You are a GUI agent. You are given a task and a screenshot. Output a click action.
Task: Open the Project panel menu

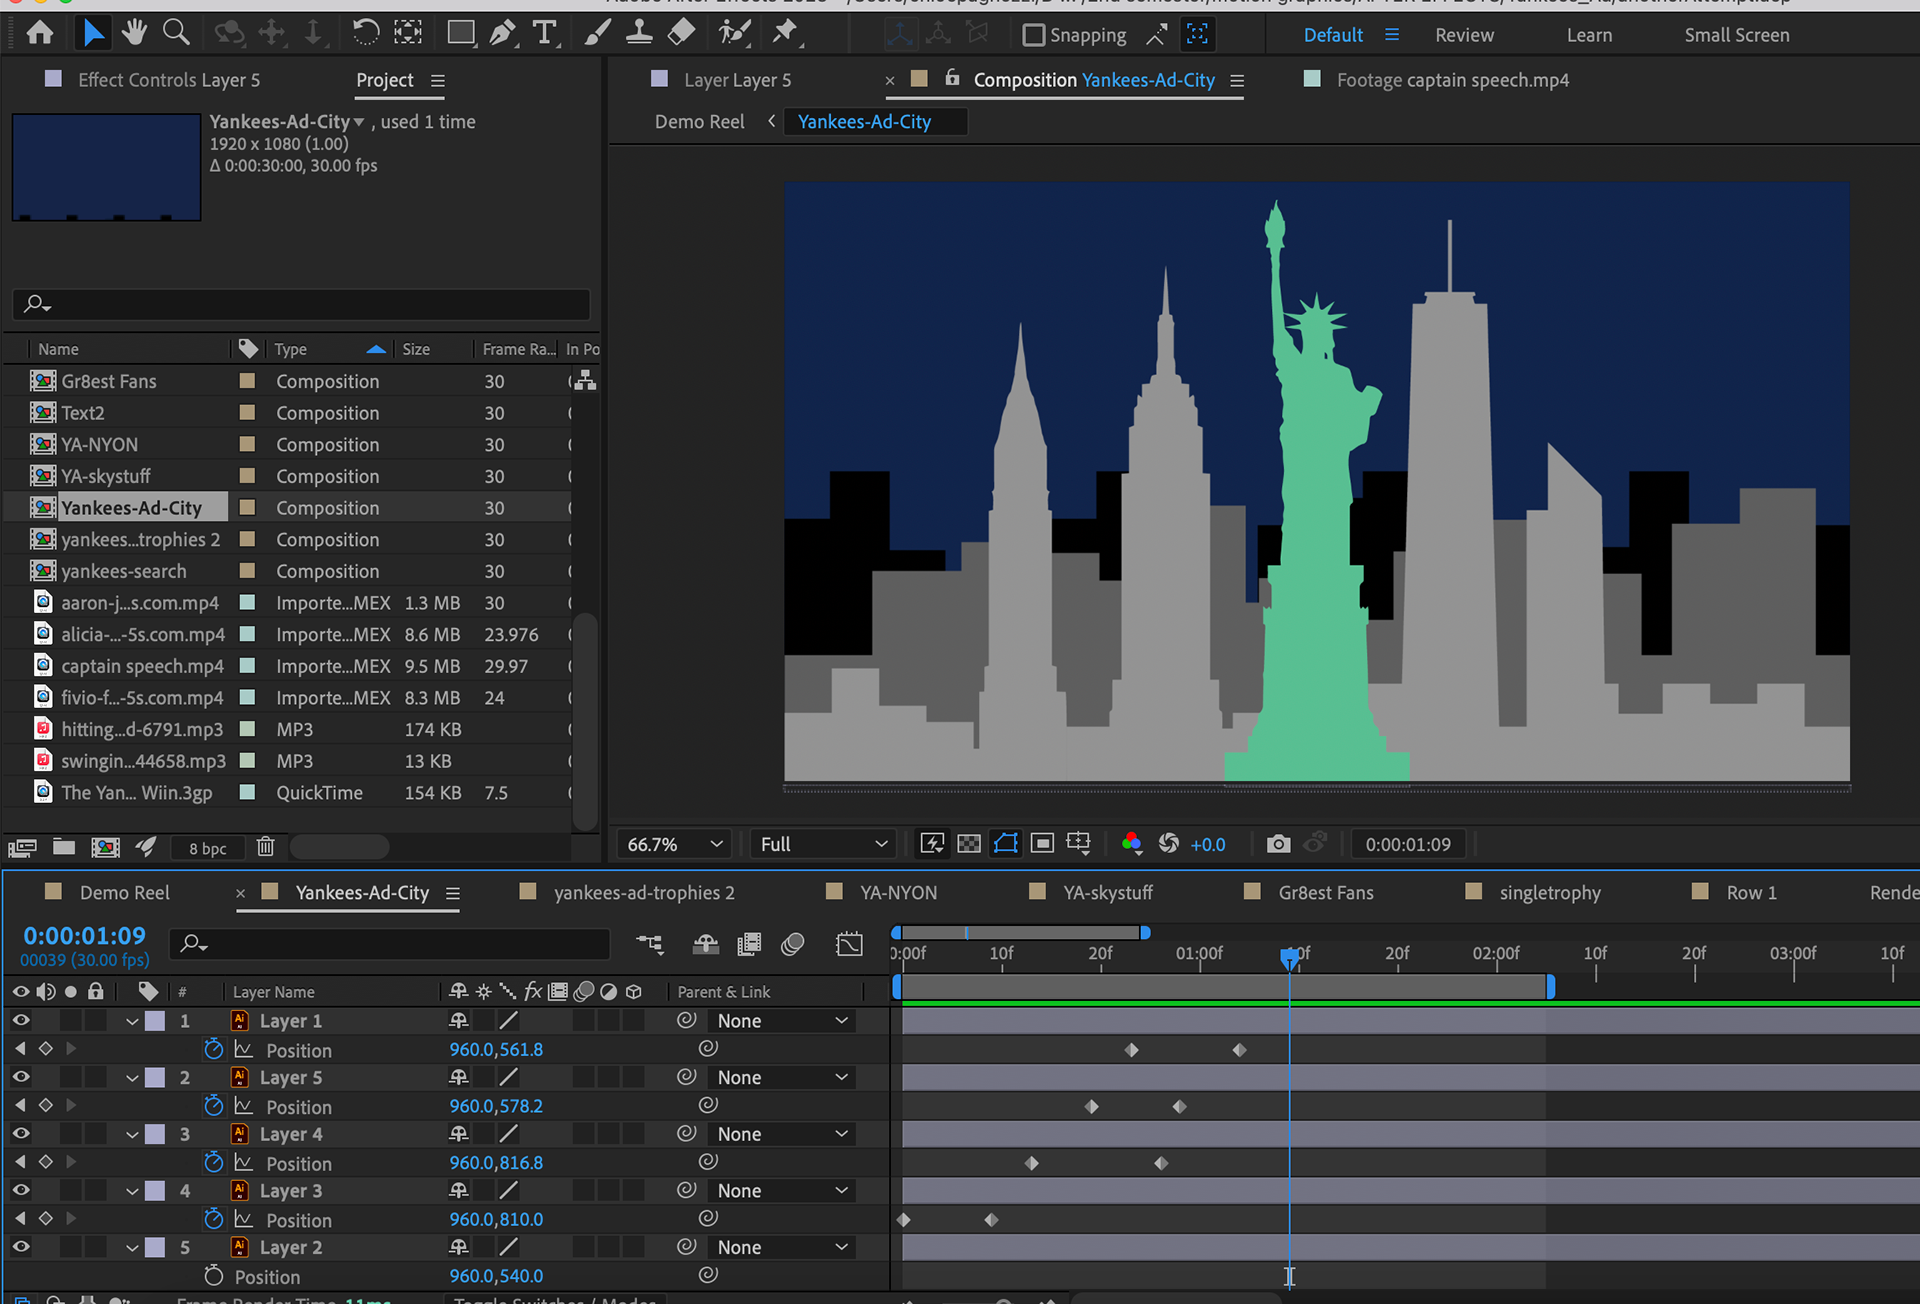pos(437,80)
